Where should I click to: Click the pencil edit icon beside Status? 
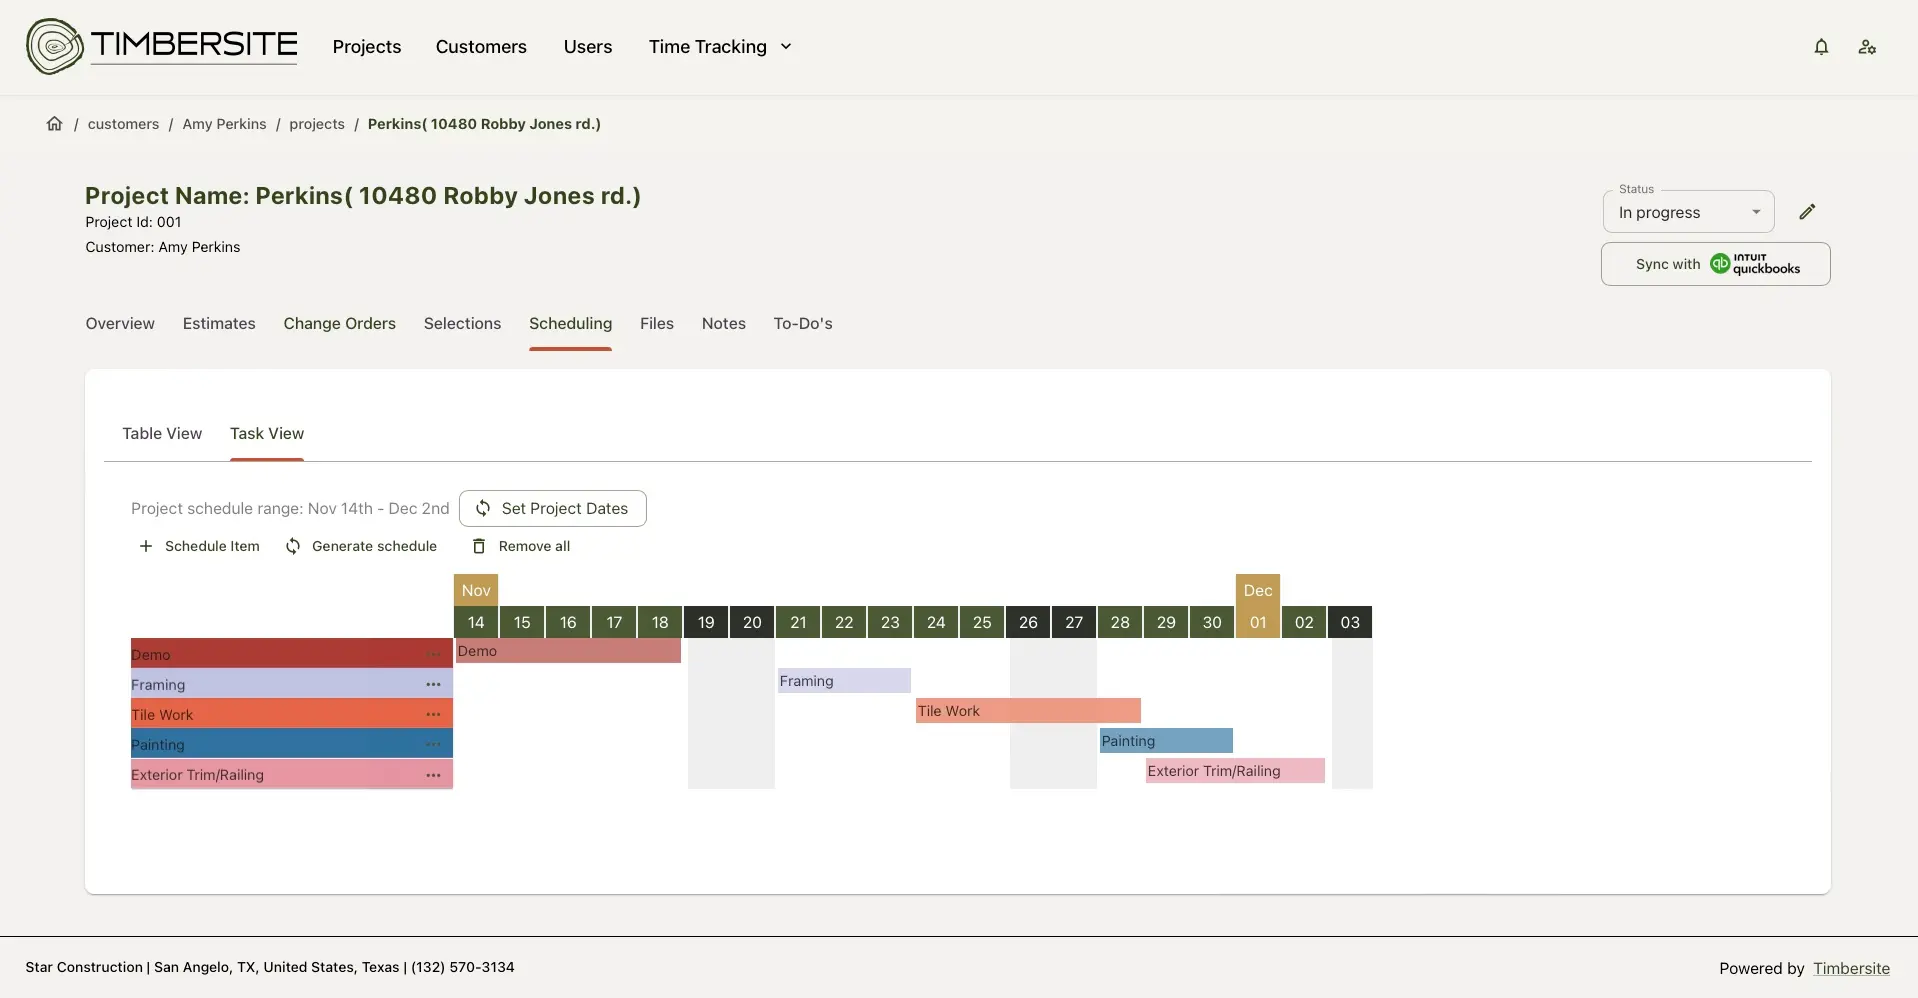pyautogui.click(x=1807, y=212)
